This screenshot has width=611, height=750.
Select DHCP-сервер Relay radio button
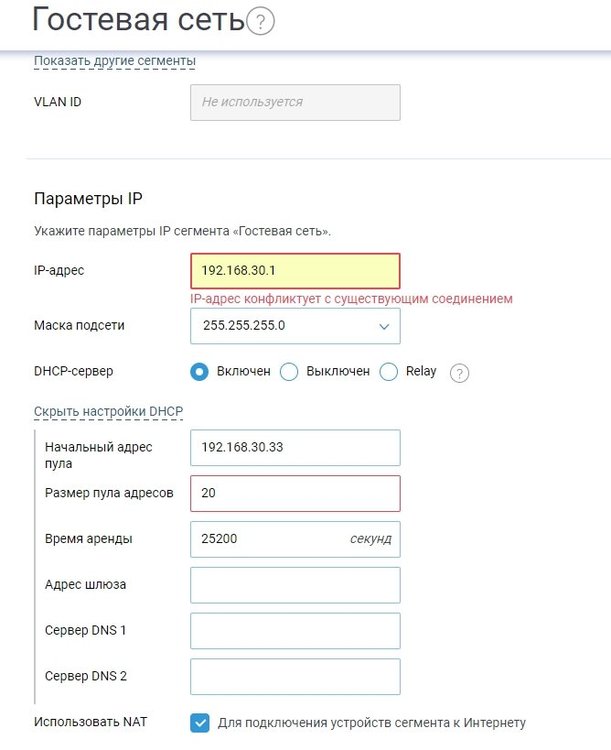click(x=389, y=372)
